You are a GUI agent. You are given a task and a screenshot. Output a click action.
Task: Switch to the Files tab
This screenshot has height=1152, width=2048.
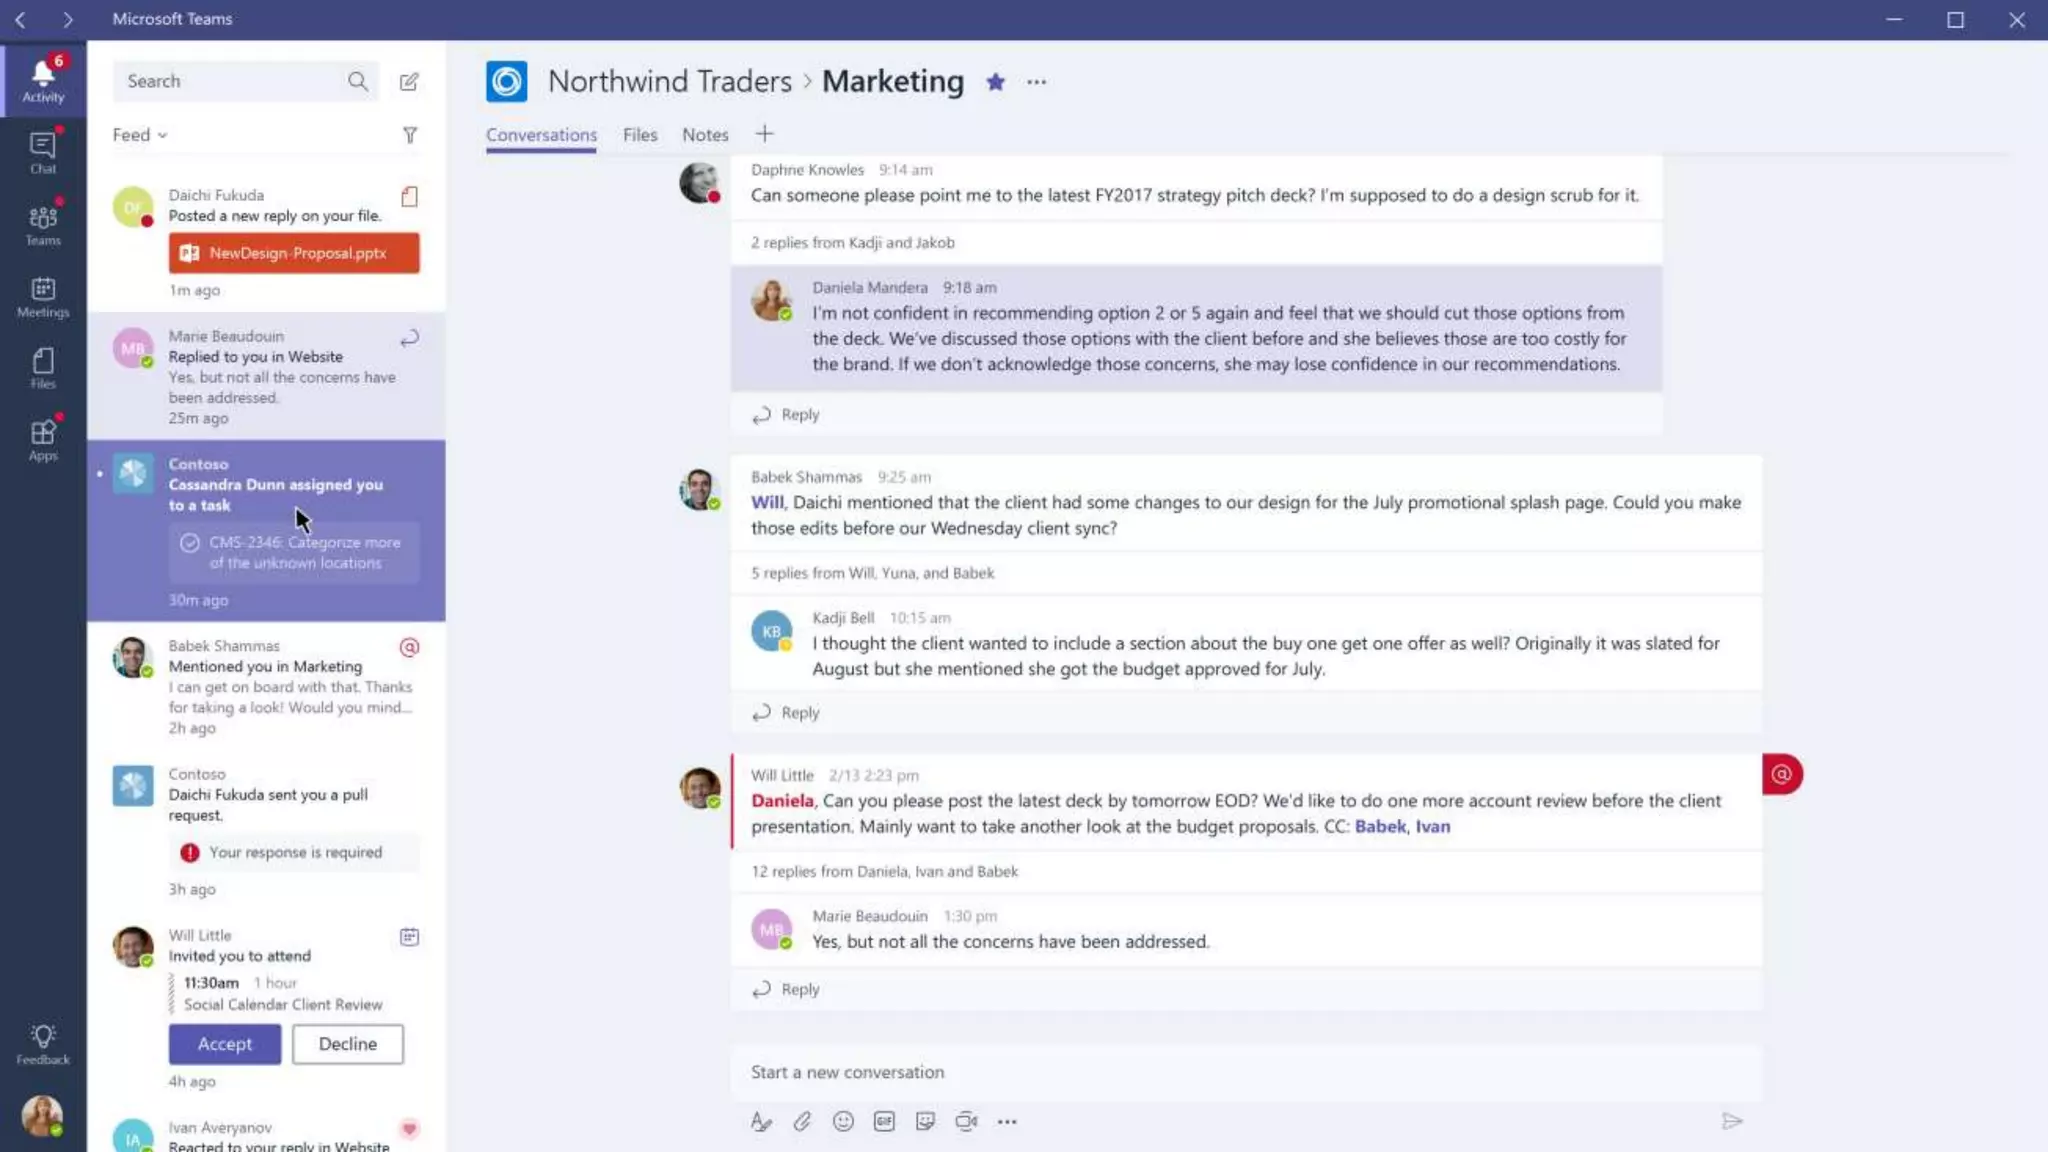click(x=640, y=135)
